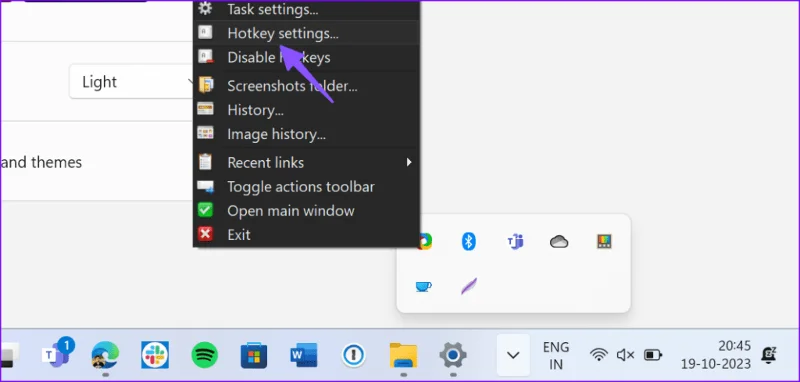This screenshot has height=382, width=800.
Task: Open 1Password from the taskbar
Action: (x=354, y=355)
